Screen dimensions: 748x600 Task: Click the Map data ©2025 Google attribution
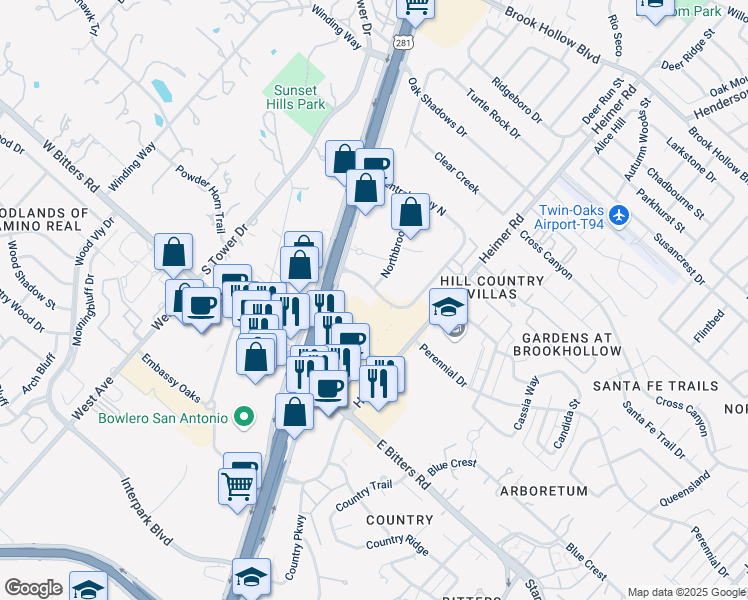[687, 592]
